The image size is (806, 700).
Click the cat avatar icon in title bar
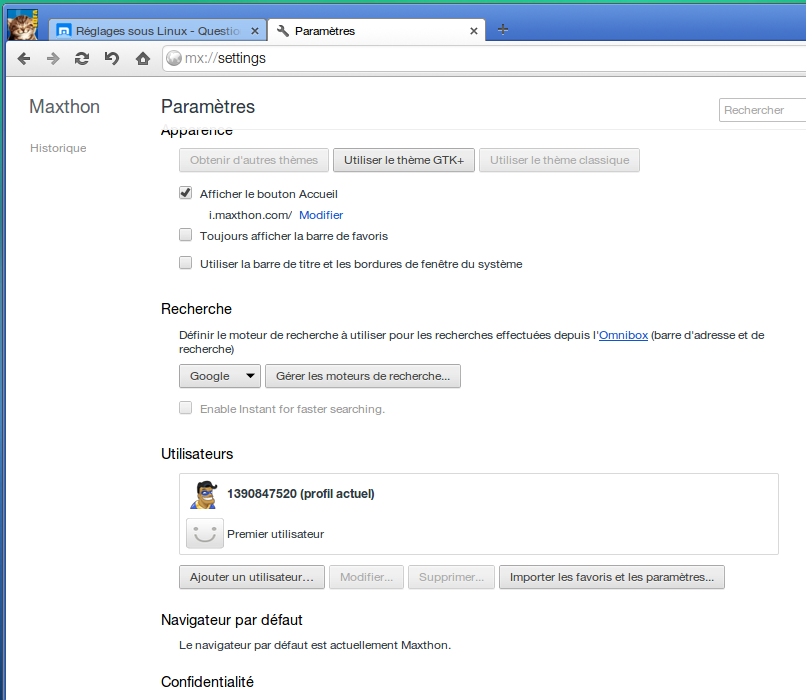[23, 26]
